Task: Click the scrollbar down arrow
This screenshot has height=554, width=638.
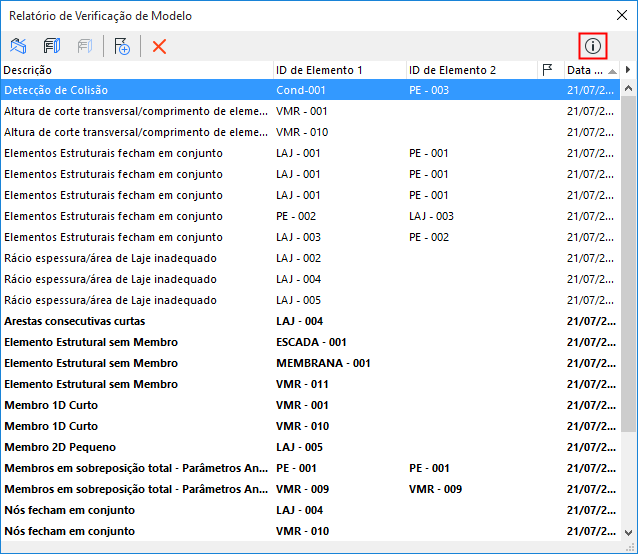Action: pos(628,532)
